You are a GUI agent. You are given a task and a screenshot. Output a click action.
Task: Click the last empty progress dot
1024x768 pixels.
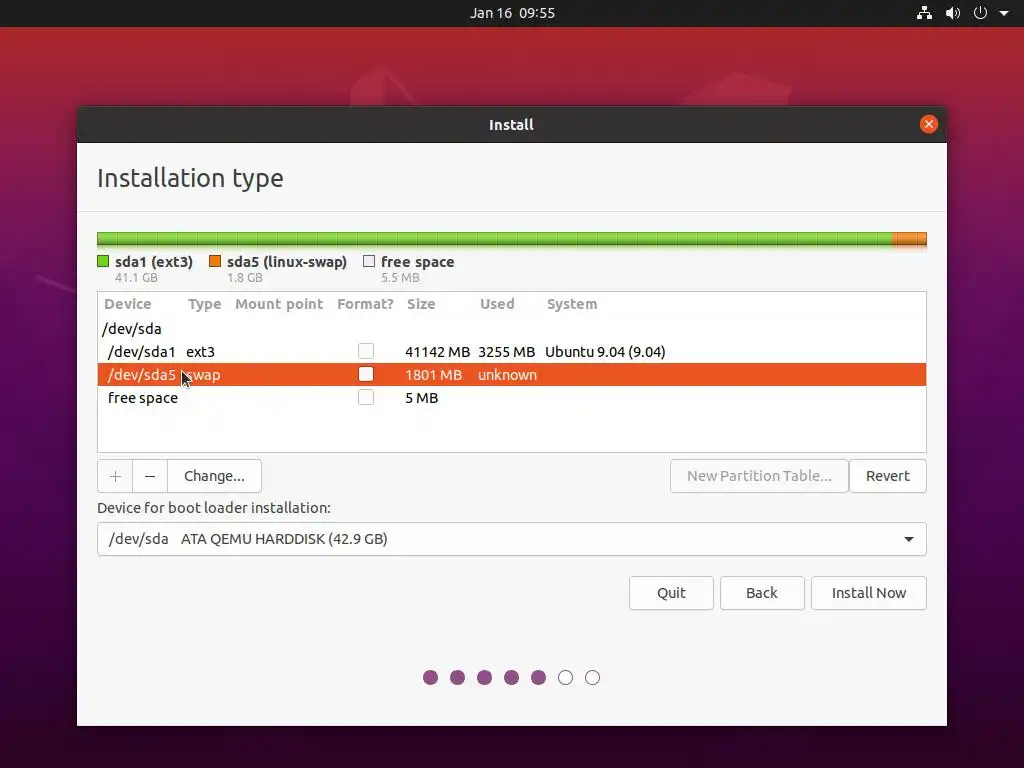tap(592, 678)
